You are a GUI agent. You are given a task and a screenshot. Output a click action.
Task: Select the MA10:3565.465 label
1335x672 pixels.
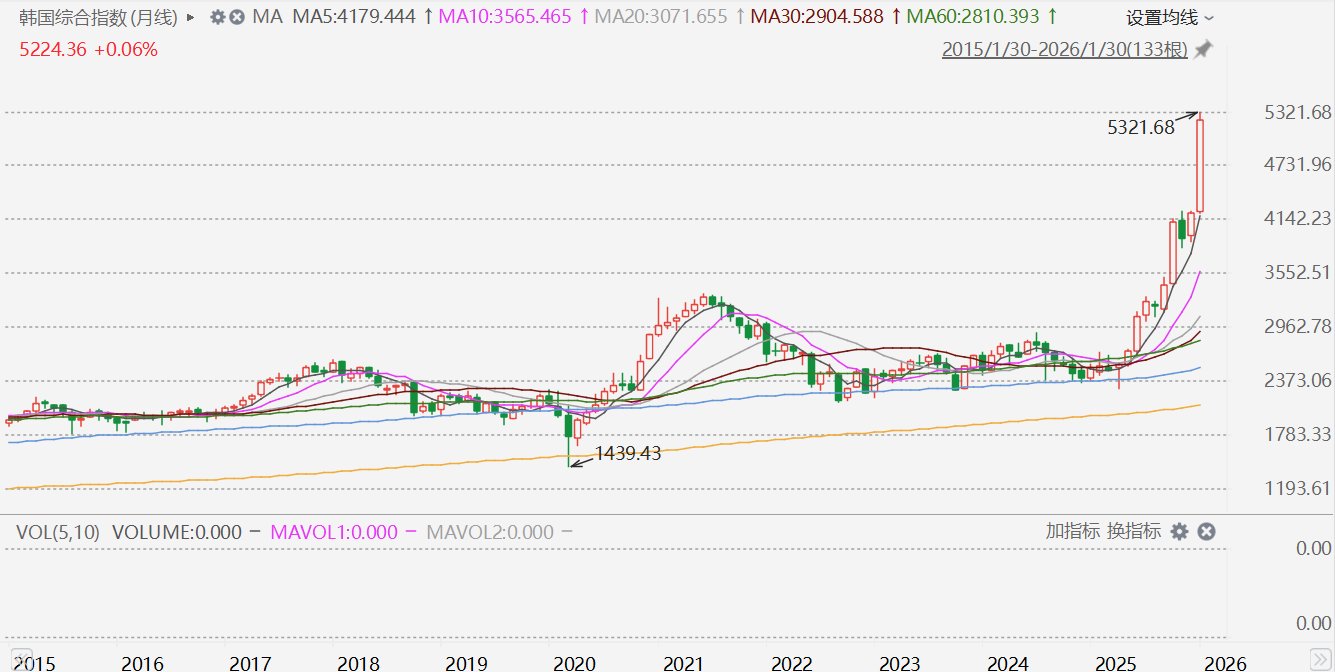pos(505,17)
